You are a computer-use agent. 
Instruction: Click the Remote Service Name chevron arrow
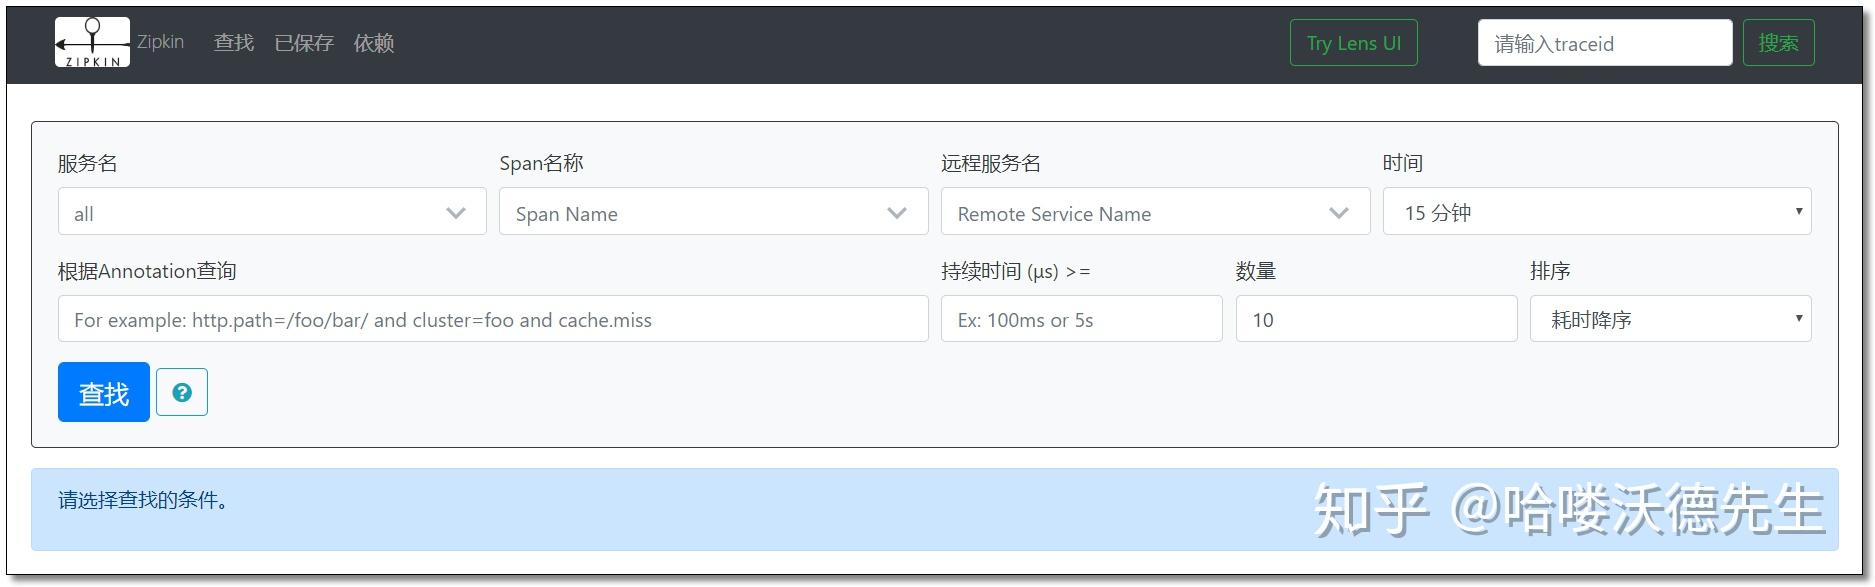pos(1338,213)
